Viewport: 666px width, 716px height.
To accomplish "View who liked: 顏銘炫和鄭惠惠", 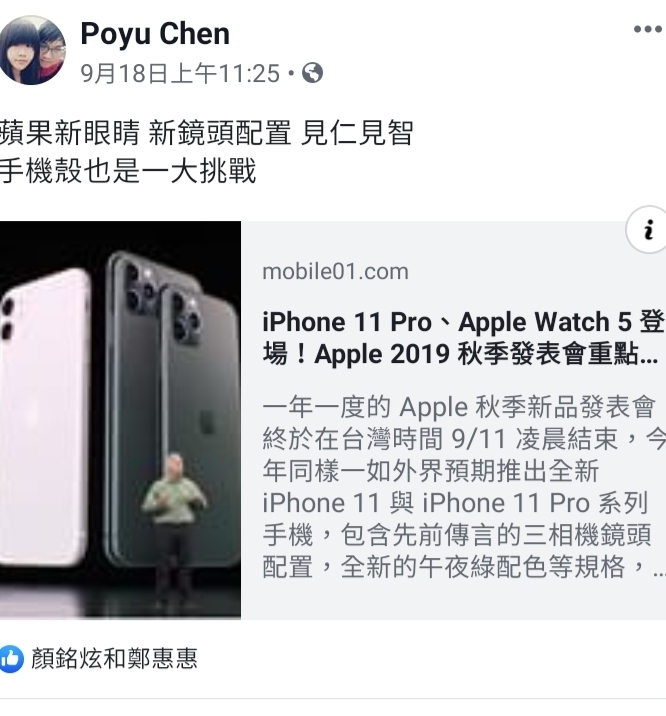I will click(114, 659).
